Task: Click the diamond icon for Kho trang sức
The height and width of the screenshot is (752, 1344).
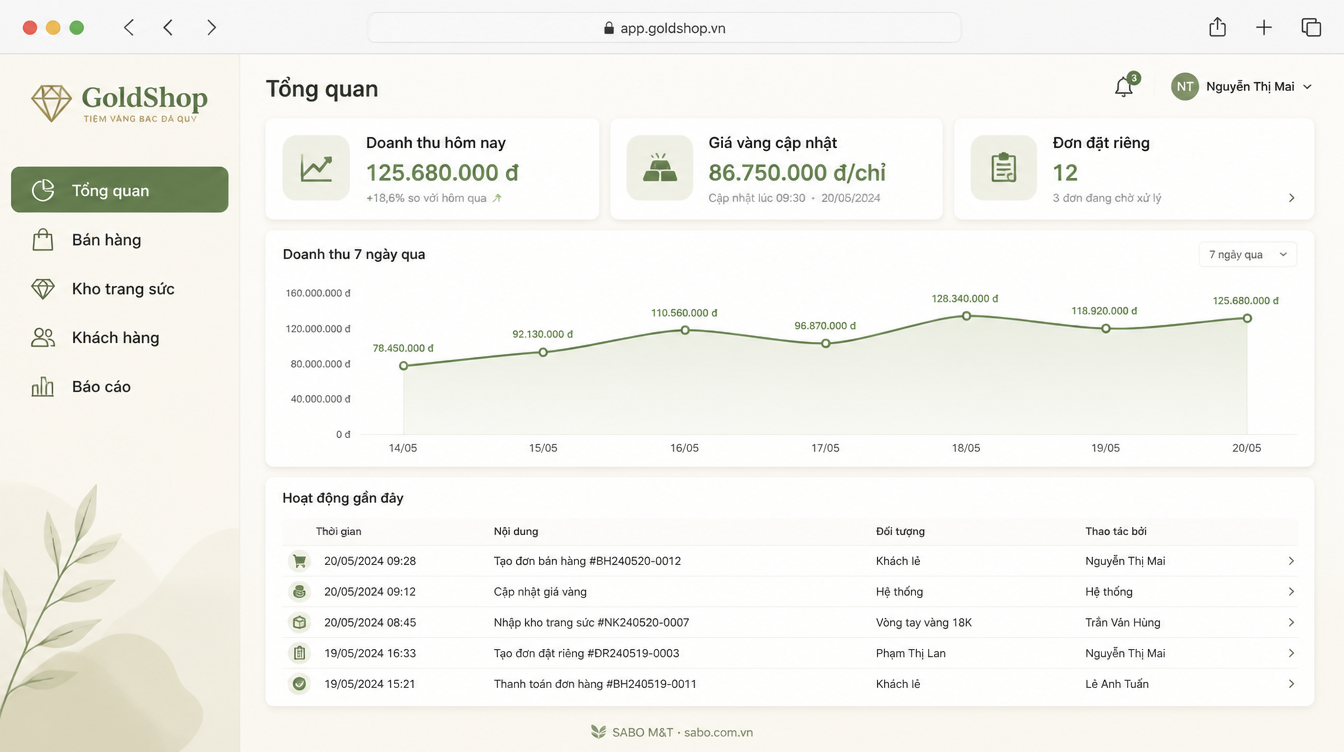Action: pos(42,289)
